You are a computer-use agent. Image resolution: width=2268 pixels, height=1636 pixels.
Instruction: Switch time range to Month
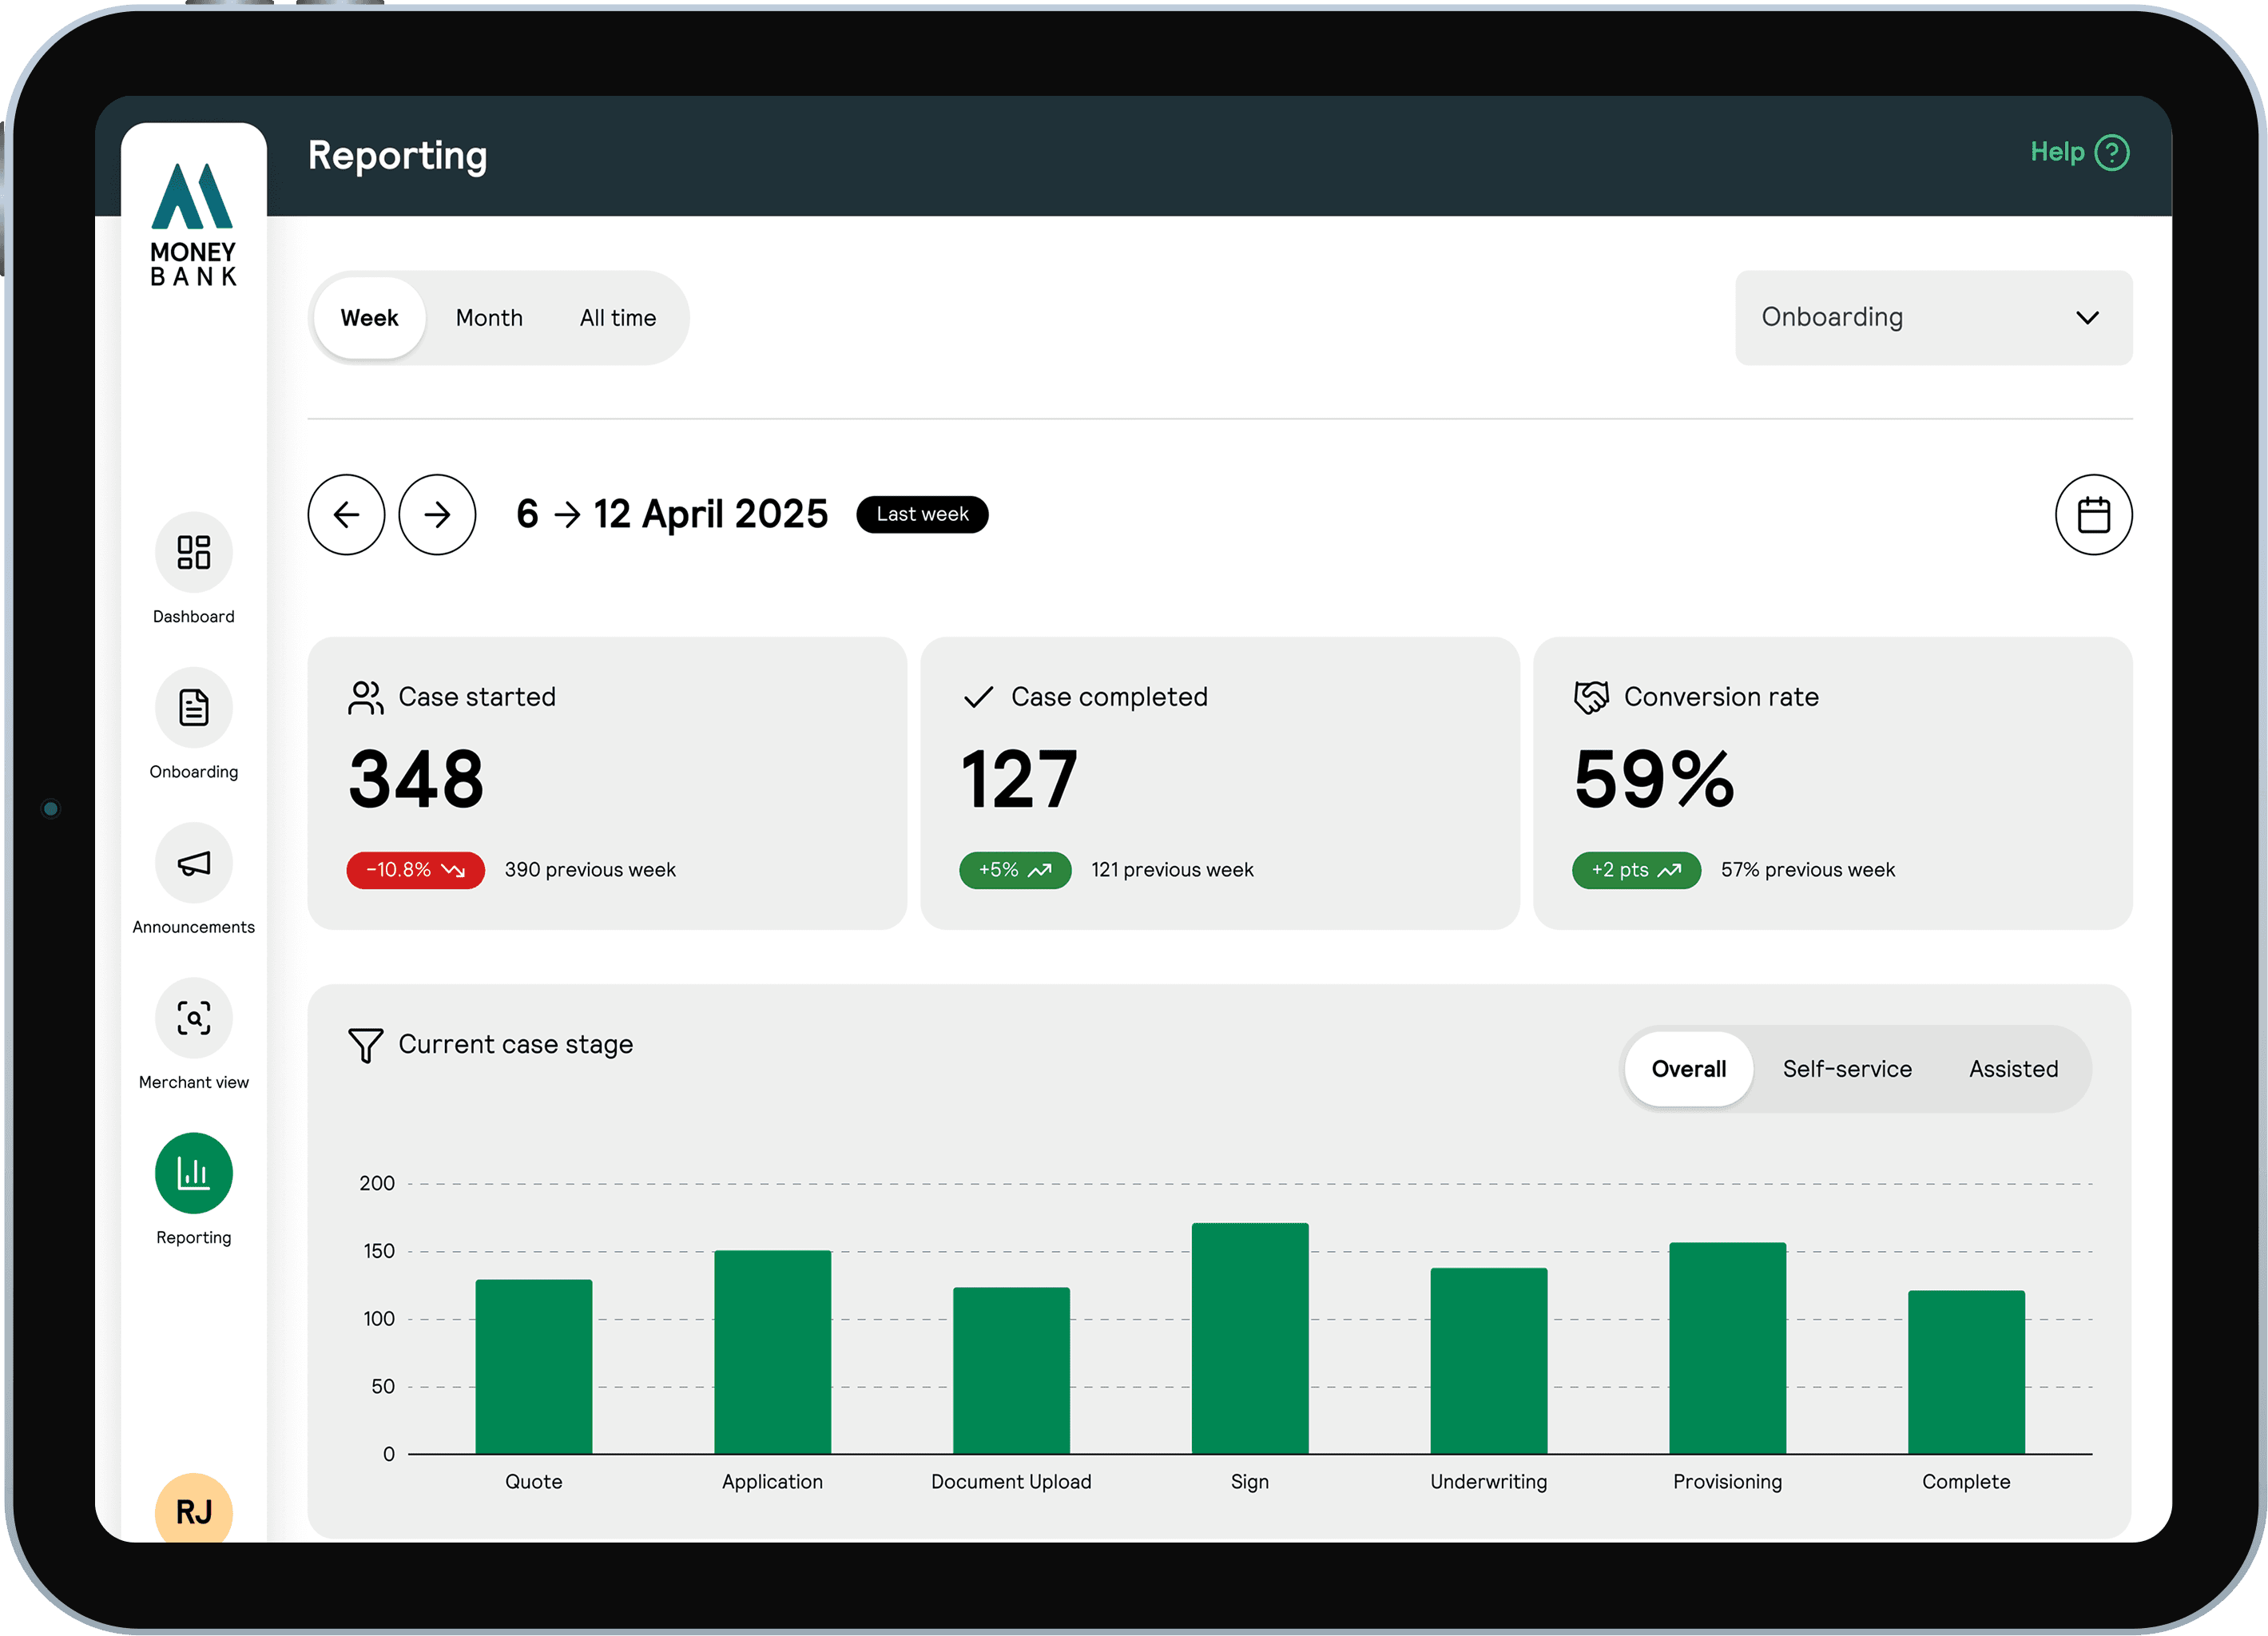click(x=489, y=318)
